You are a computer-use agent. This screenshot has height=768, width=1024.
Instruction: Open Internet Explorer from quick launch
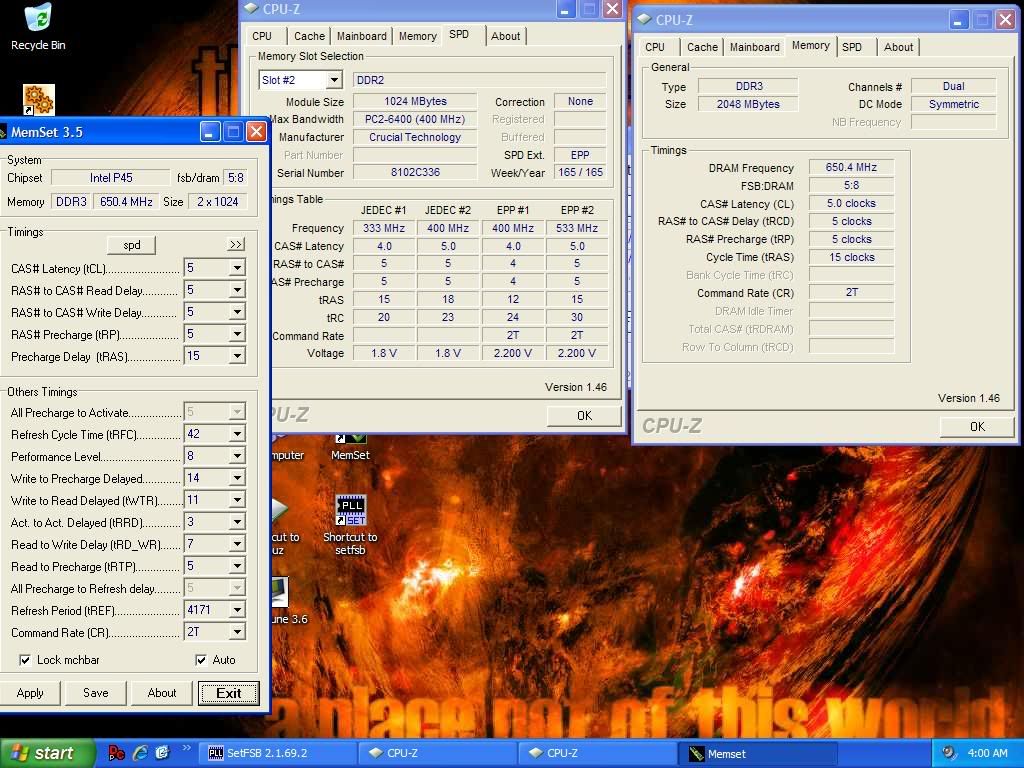pyautogui.click(x=140, y=753)
